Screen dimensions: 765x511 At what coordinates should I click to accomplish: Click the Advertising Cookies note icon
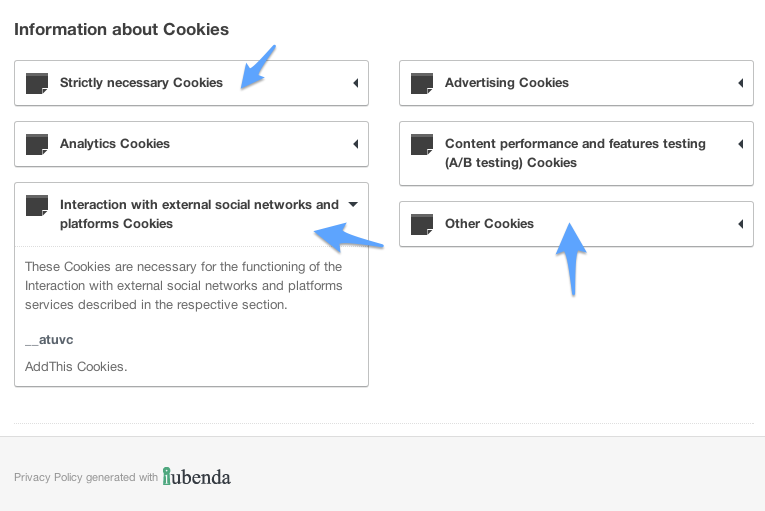click(422, 83)
